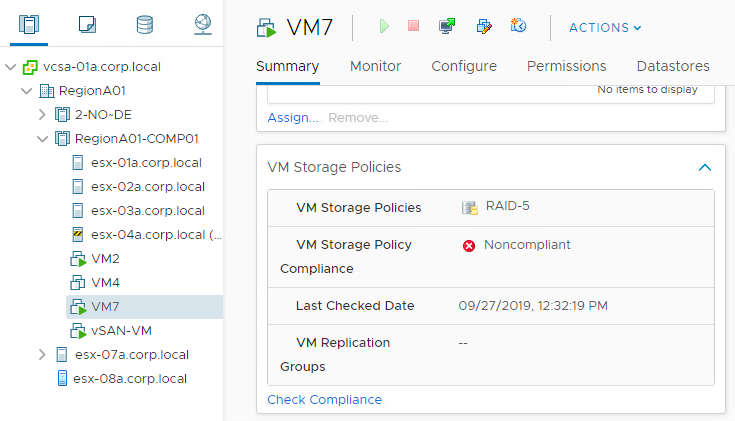This screenshot has width=735, height=421.
Task: Open the Edit Settings icon for VM7
Action: (x=484, y=26)
